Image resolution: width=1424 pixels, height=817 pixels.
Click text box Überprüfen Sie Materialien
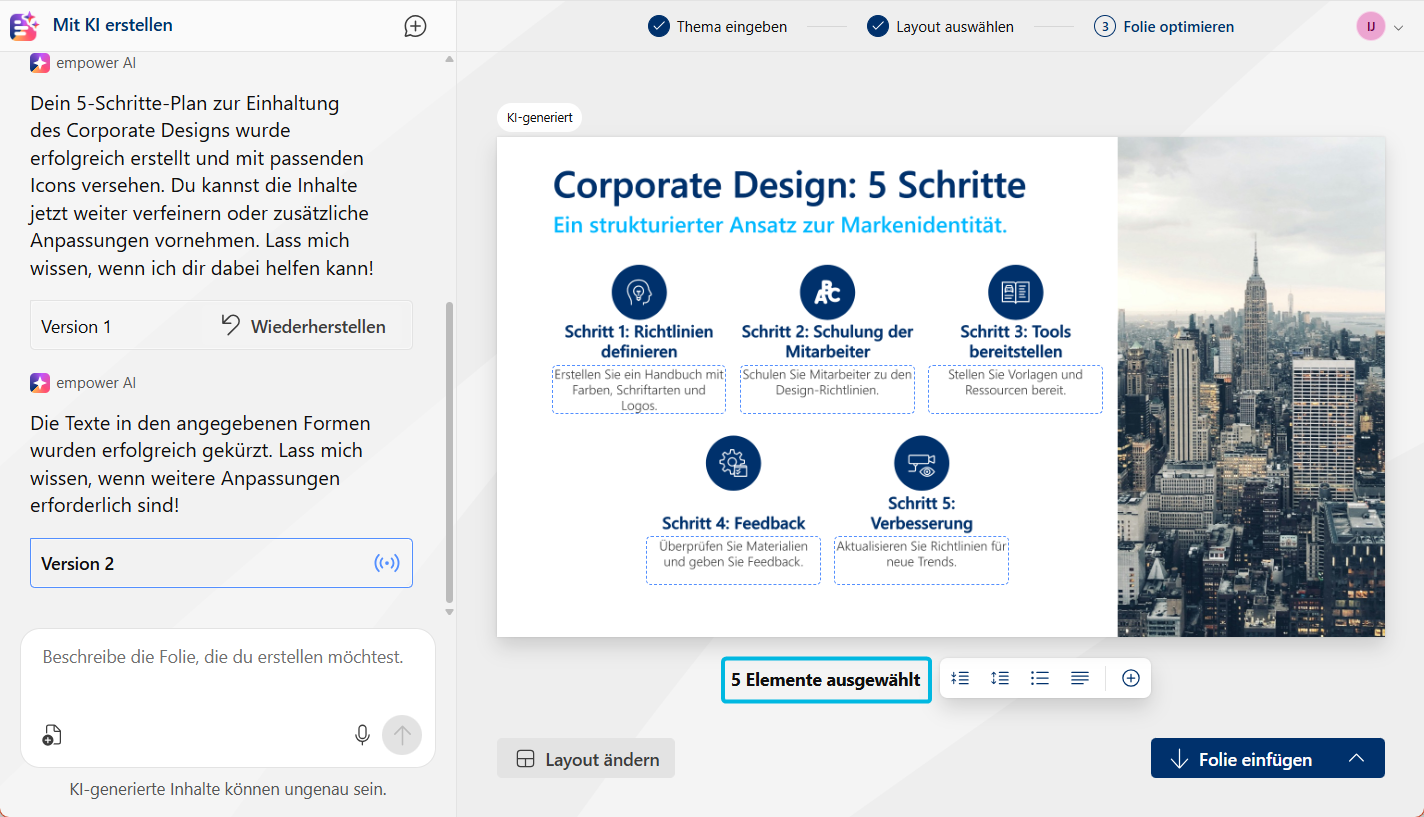click(733, 561)
